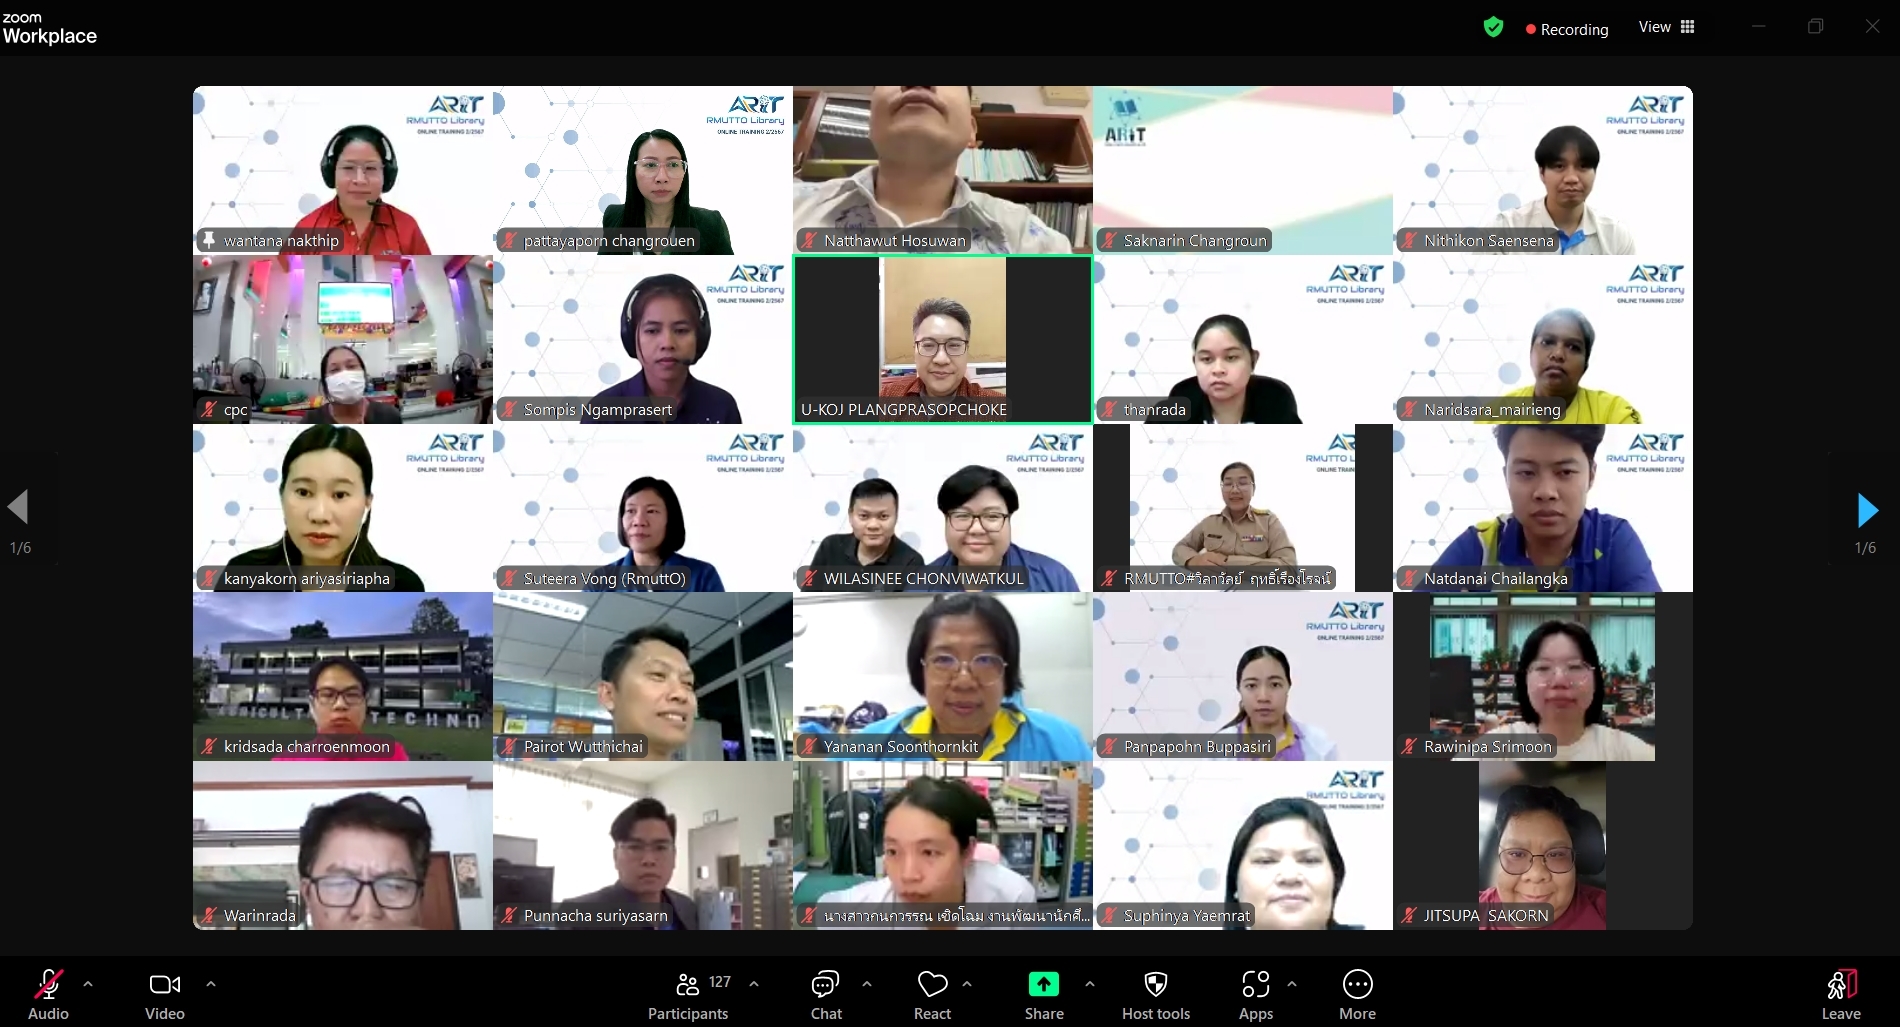Click muted mic icon beside Pairot Wutthichai
This screenshot has height=1027, width=1900.
tap(509, 746)
